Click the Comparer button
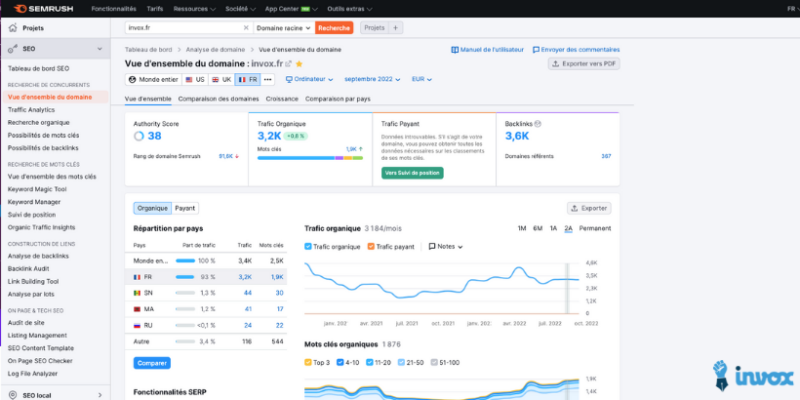Image resolution: width=800 pixels, height=400 pixels. (152, 363)
